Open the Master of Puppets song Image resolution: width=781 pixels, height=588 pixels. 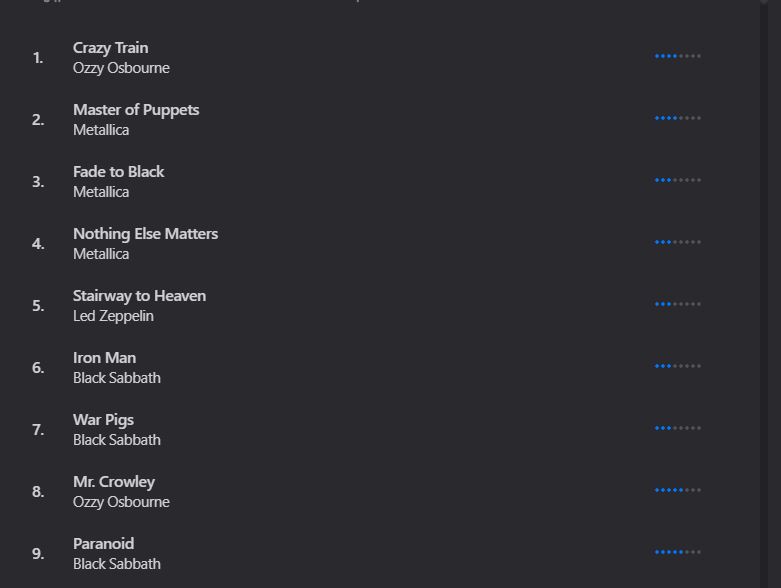tap(136, 110)
